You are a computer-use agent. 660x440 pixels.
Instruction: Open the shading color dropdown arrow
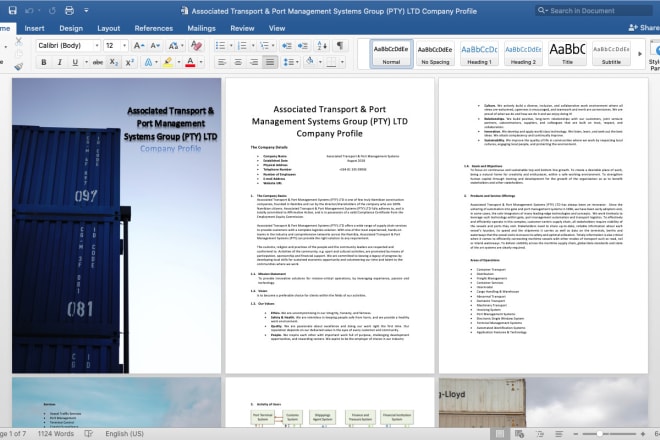click(320, 62)
